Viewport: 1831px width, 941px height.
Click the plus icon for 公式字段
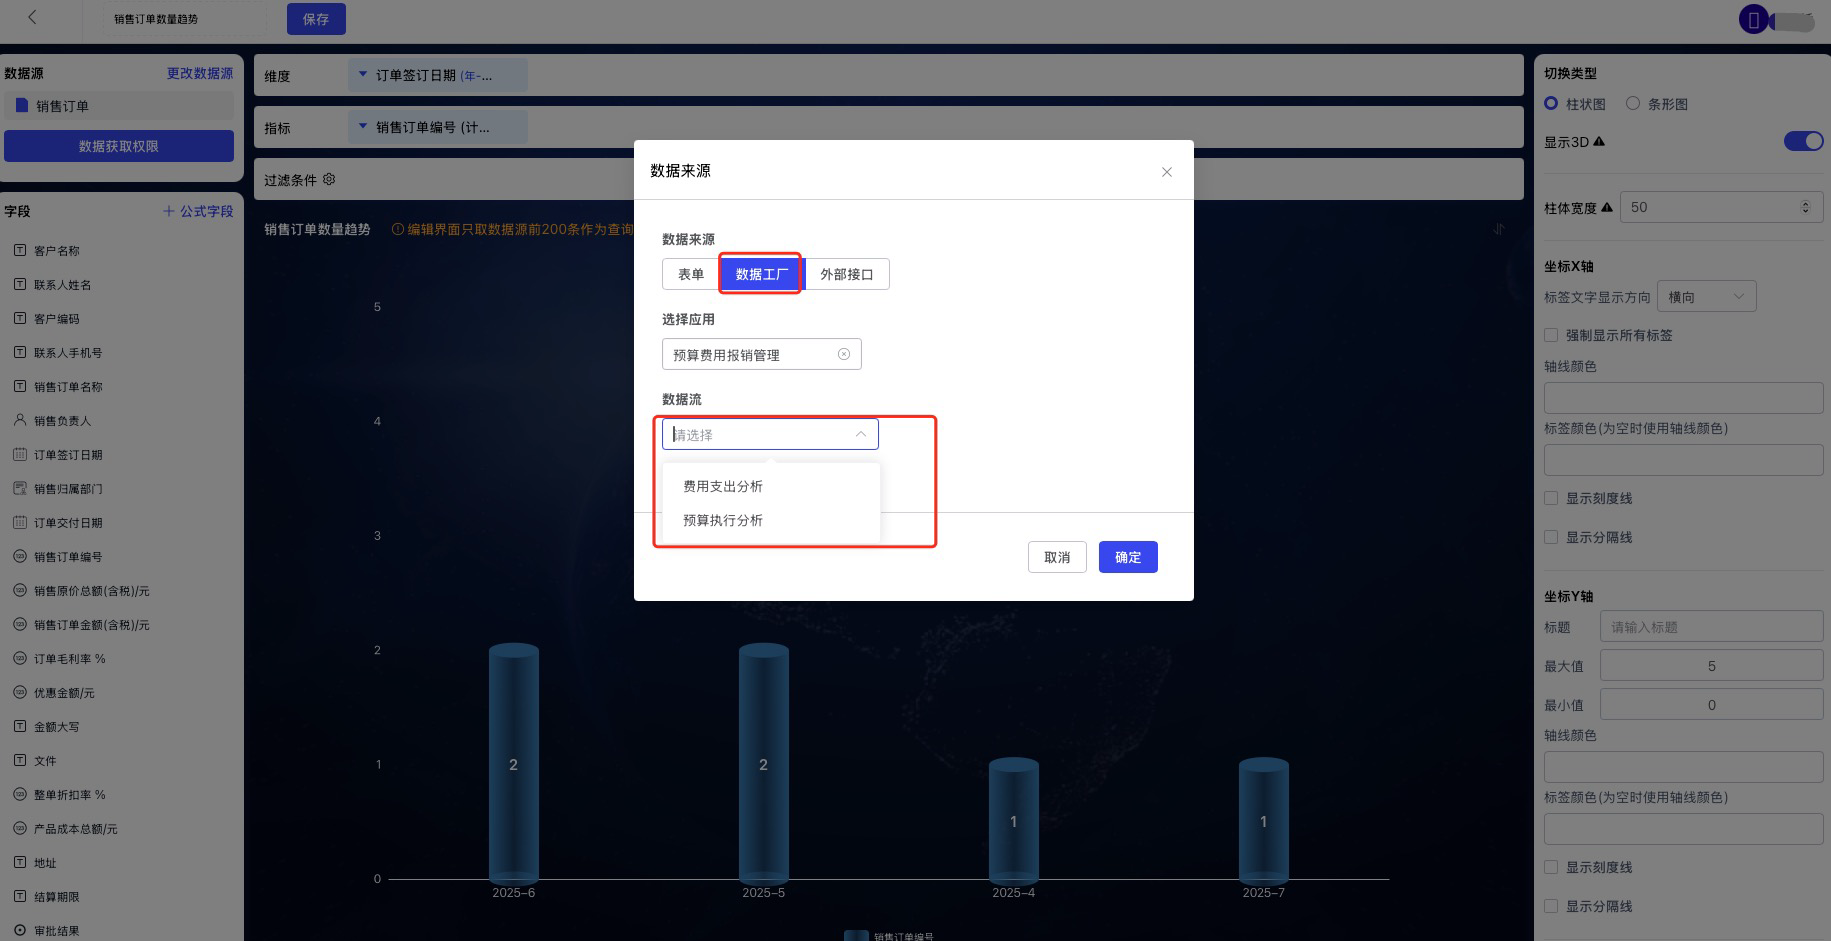pyautogui.click(x=168, y=211)
